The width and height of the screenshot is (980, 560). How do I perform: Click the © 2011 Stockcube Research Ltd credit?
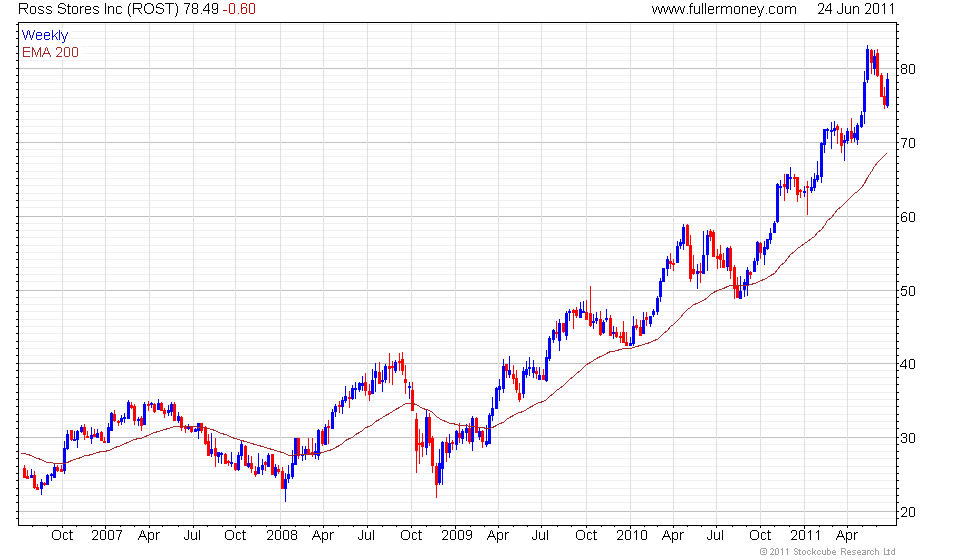click(x=828, y=551)
